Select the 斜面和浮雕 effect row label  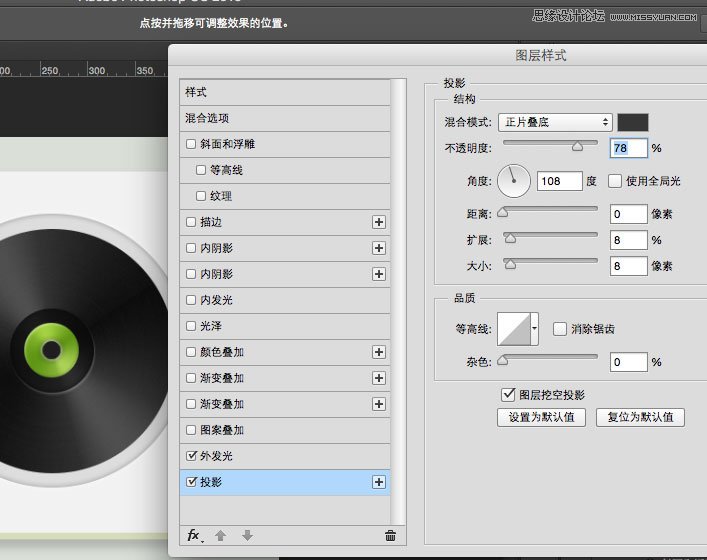pos(227,144)
